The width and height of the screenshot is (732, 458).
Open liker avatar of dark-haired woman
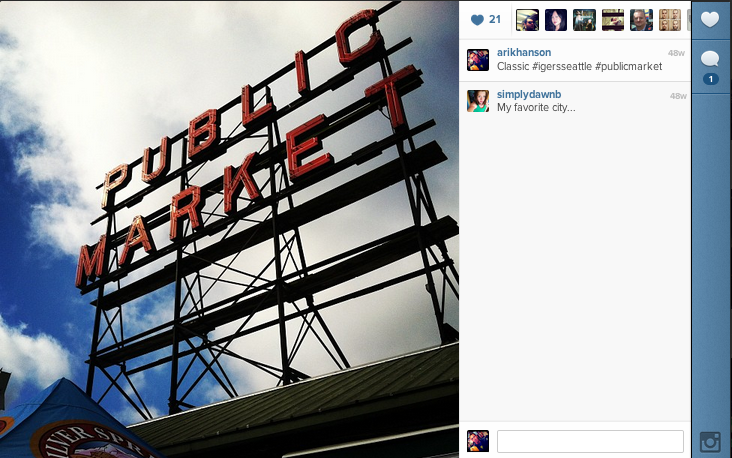(556, 20)
